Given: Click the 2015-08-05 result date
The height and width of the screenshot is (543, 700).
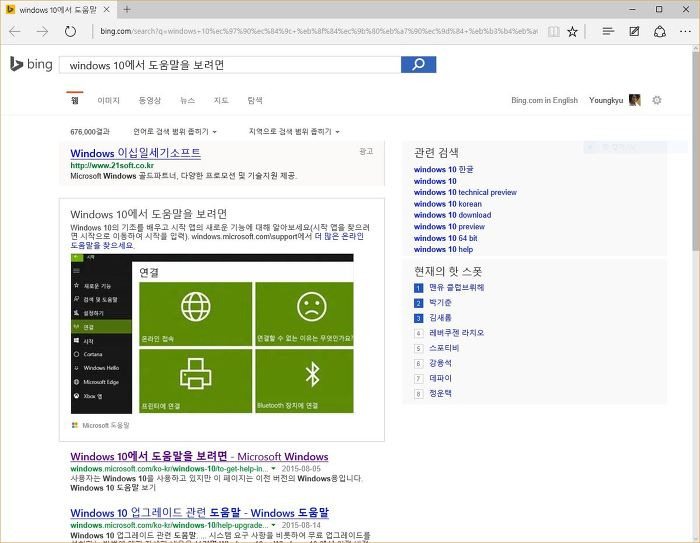Looking at the screenshot, I should tap(301, 469).
